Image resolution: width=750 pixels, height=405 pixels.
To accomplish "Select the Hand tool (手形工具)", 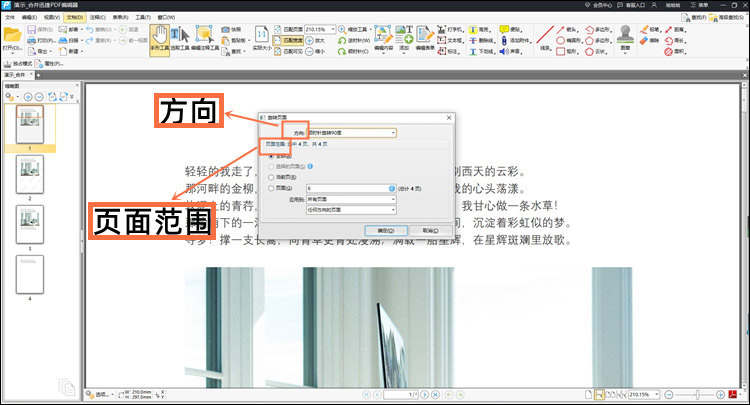I will [159, 39].
